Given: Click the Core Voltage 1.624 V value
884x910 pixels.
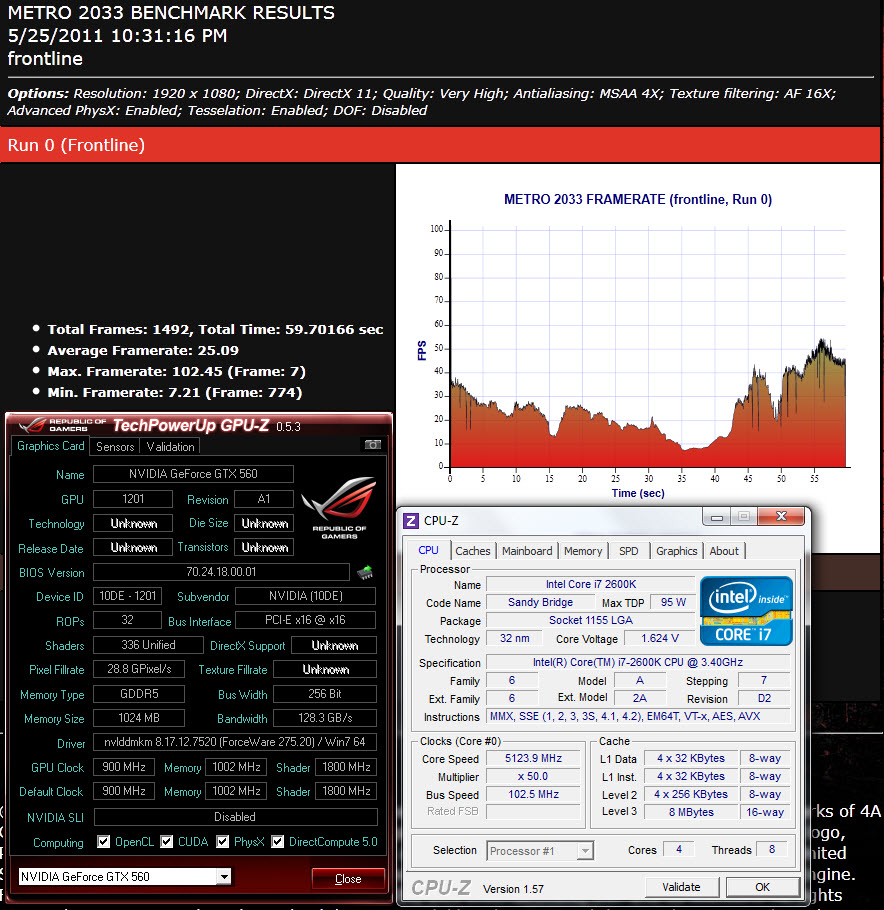Looking at the screenshot, I should 659,638.
